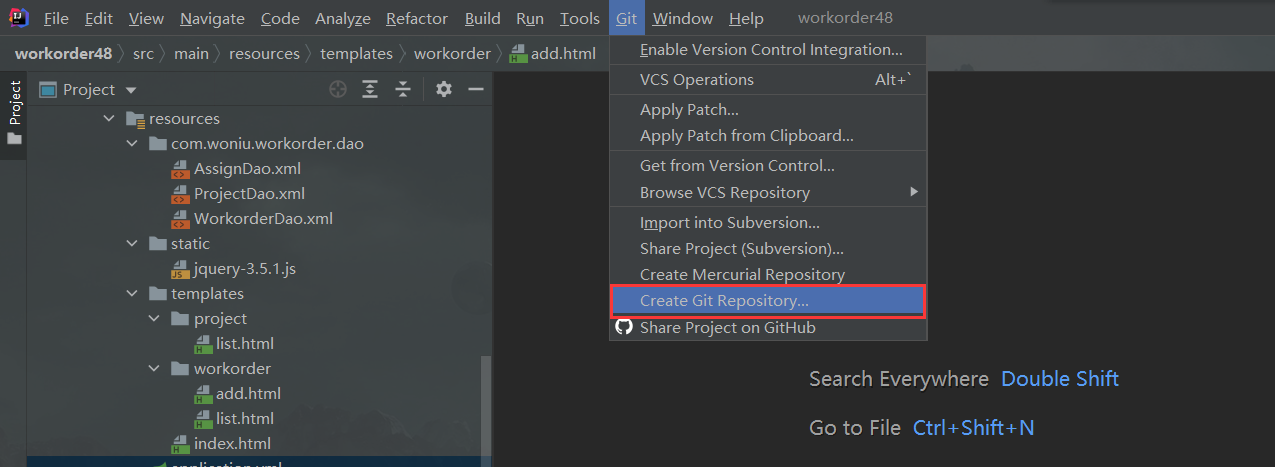Viewport: 1275px width, 467px height.
Task: Click the locate target icon in Project panel
Action: 337,90
